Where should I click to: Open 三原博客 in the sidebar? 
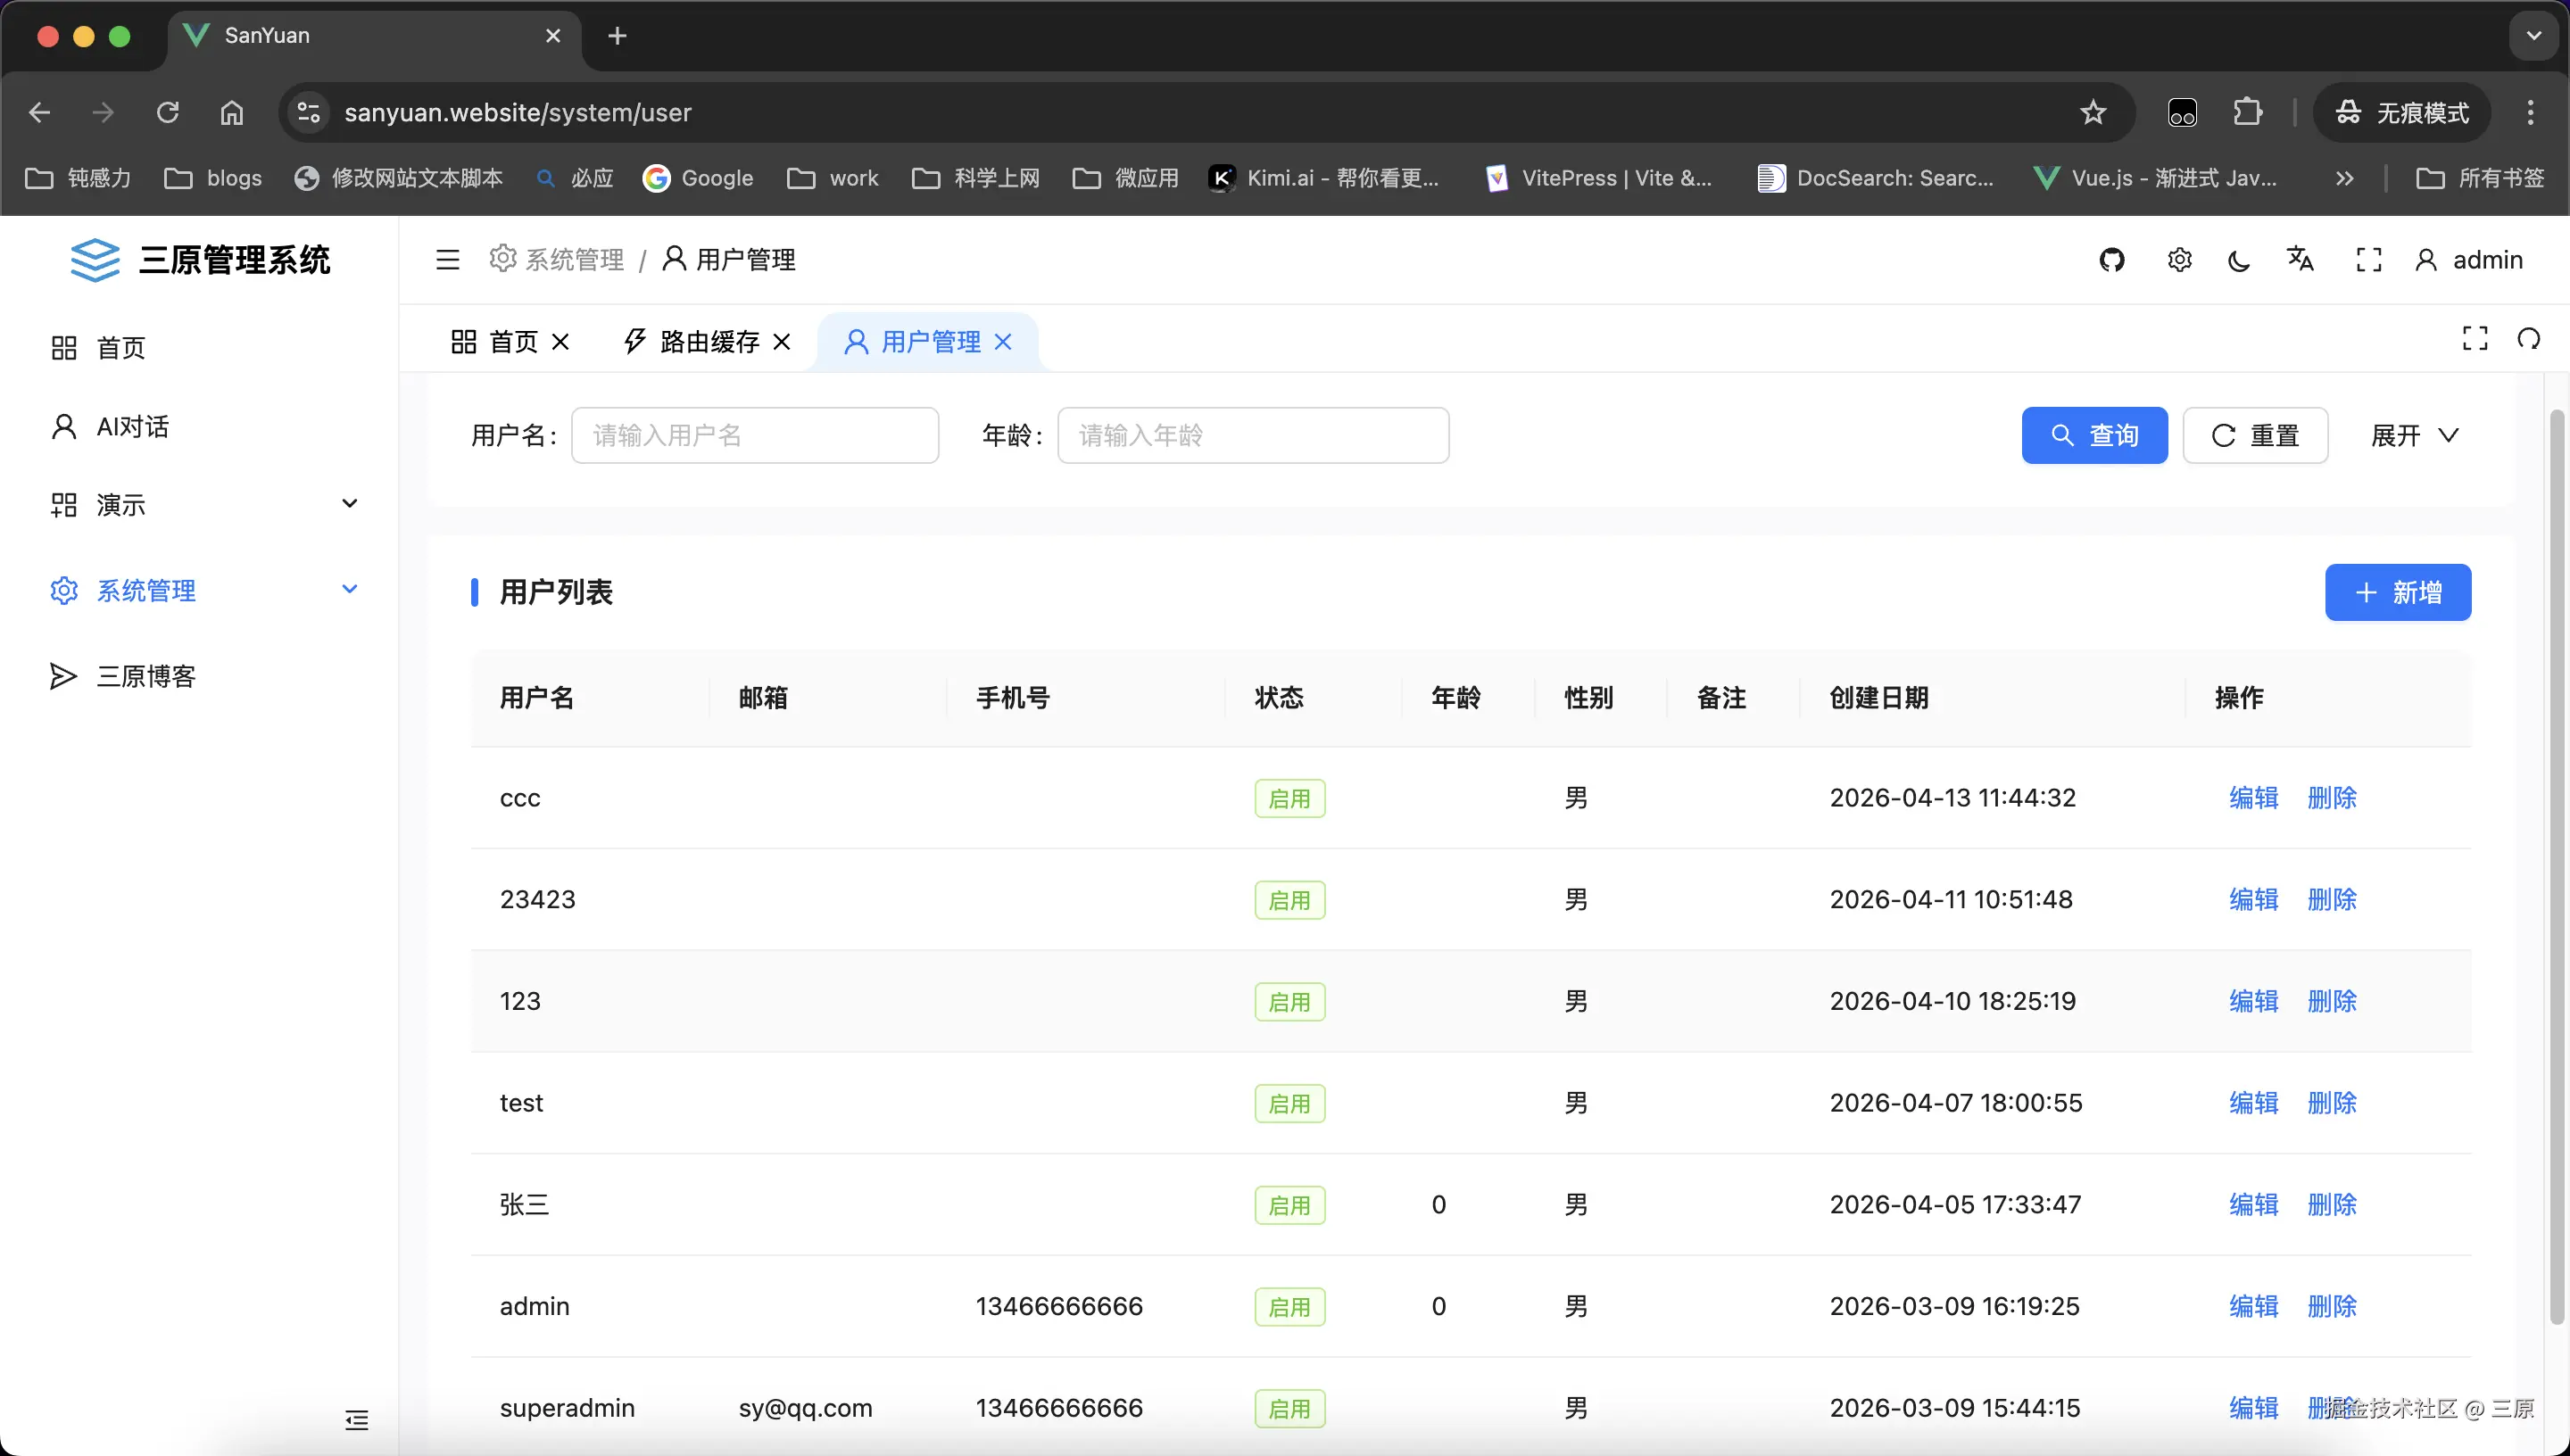point(146,676)
